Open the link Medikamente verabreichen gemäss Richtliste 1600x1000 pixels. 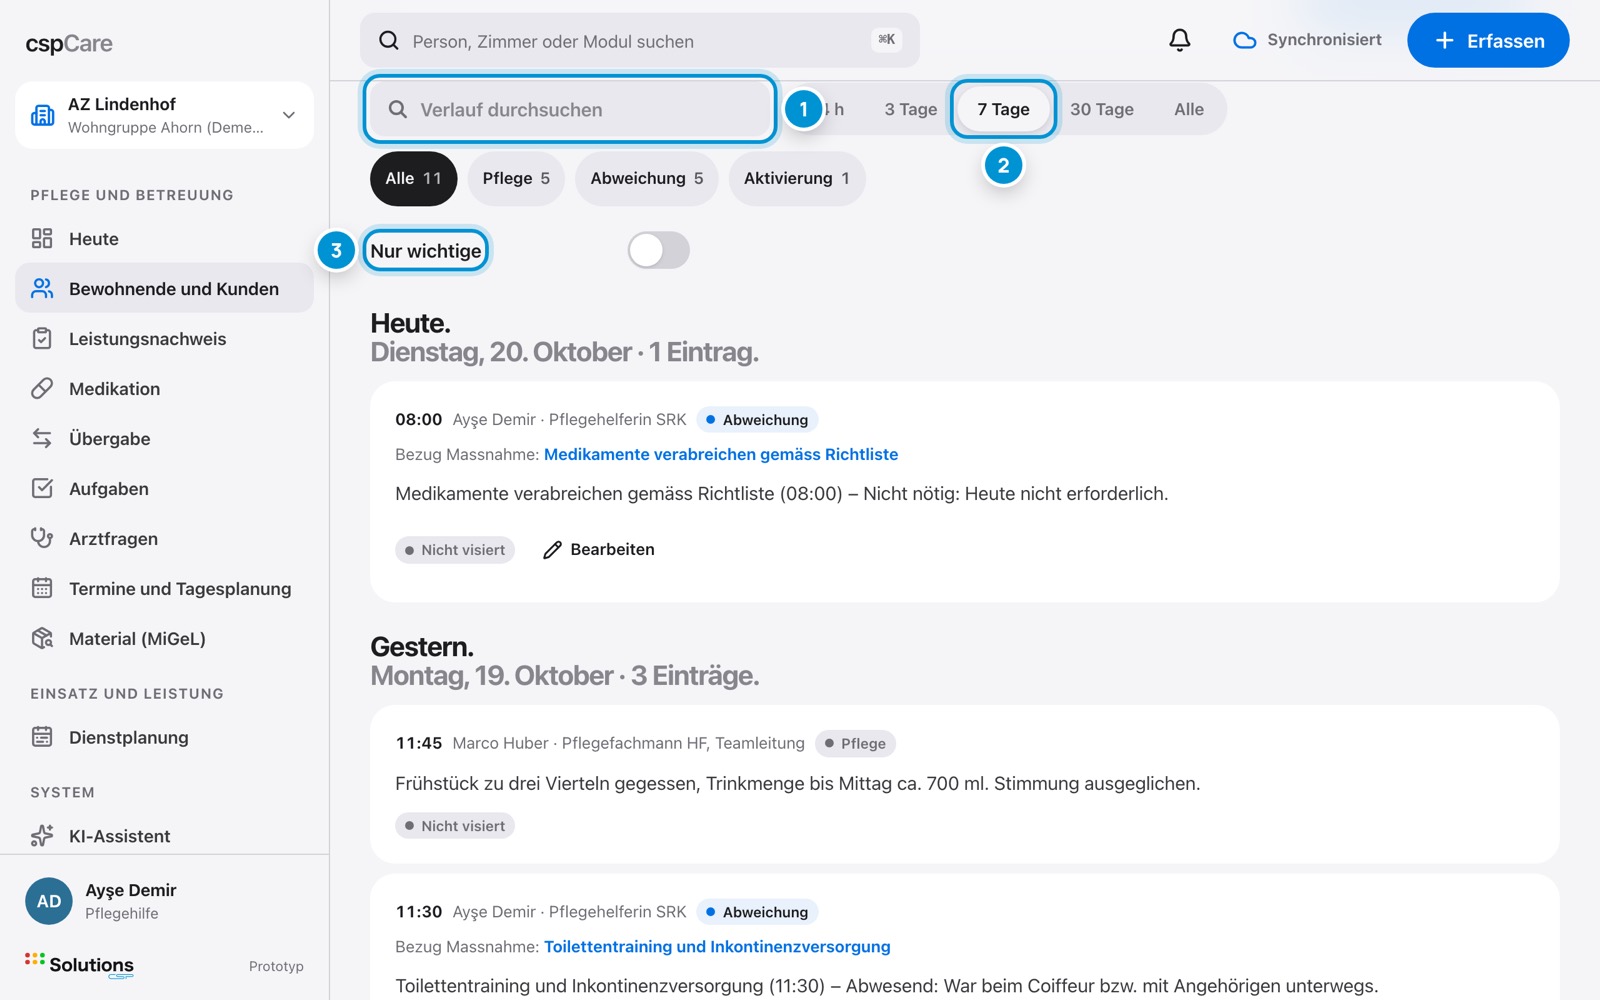(x=721, y=454)
